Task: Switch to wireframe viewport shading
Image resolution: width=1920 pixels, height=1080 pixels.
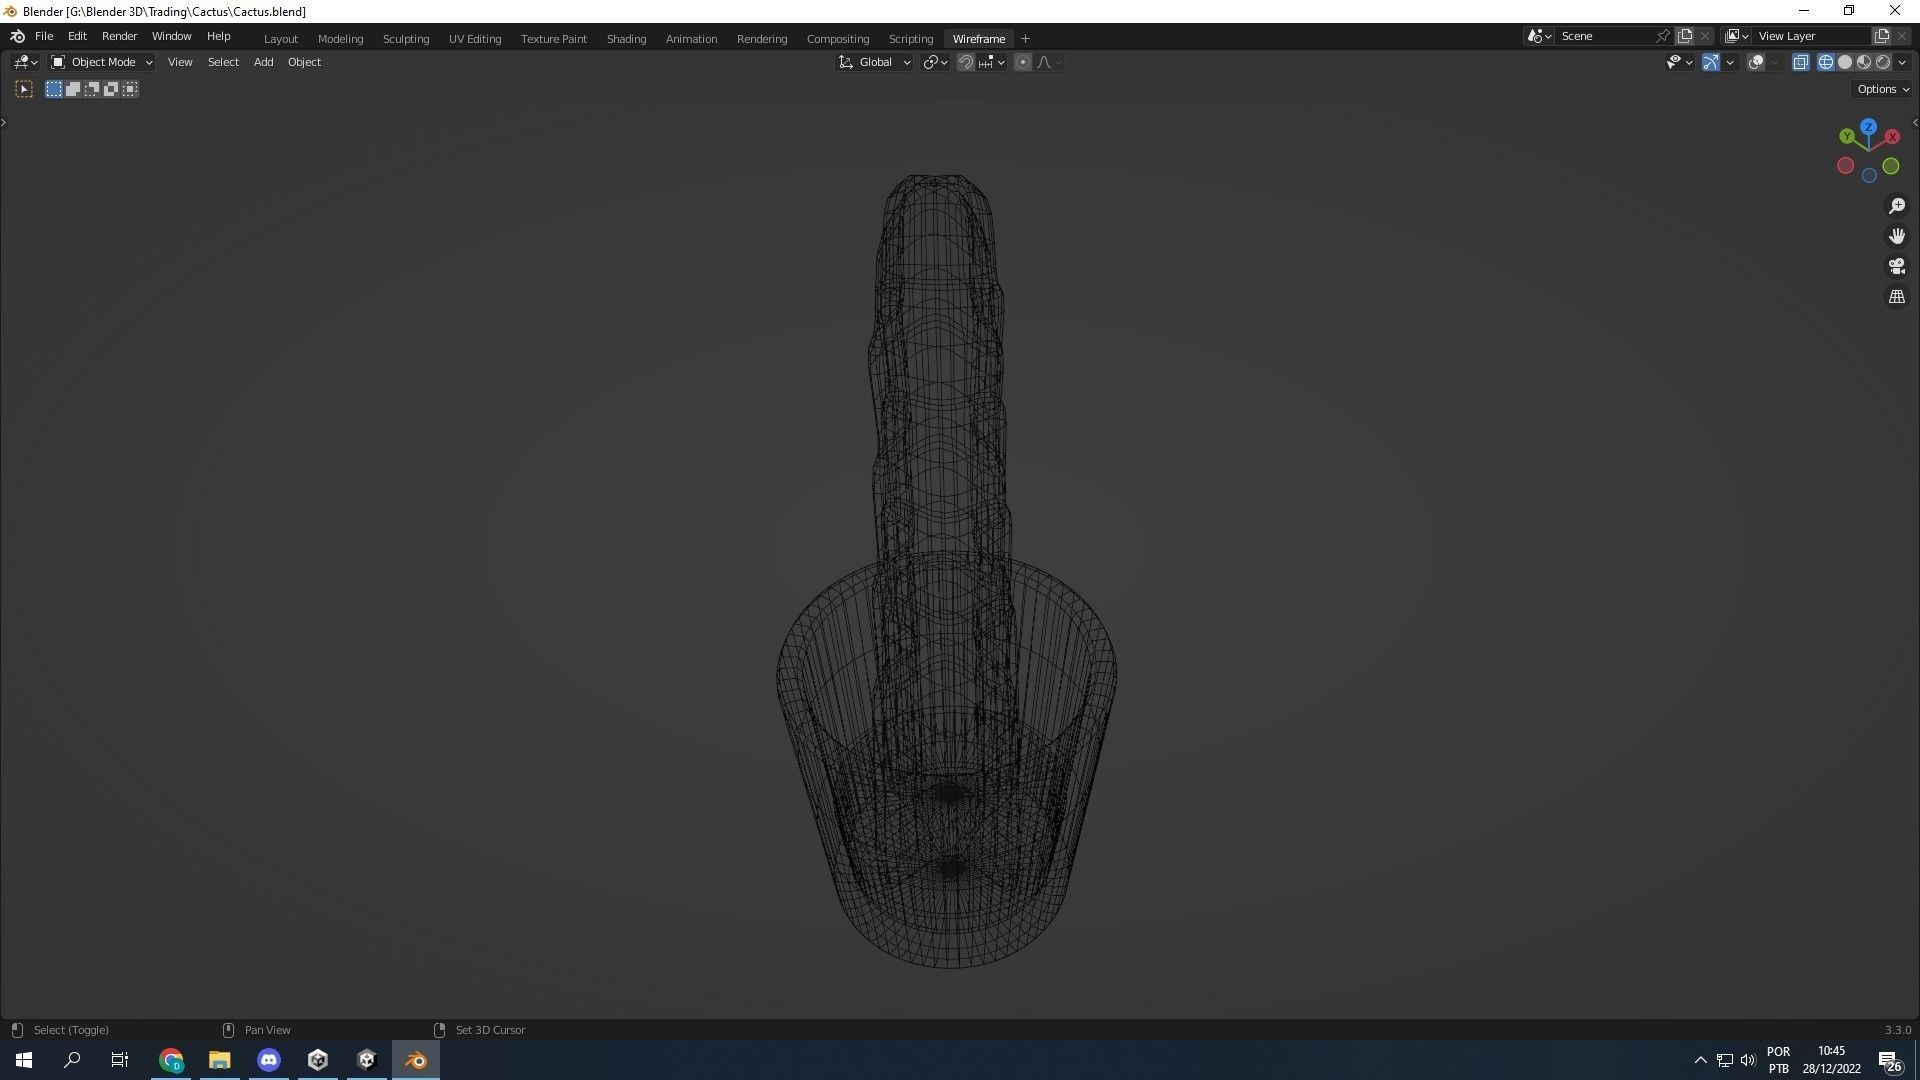Action: (1826, 62)
